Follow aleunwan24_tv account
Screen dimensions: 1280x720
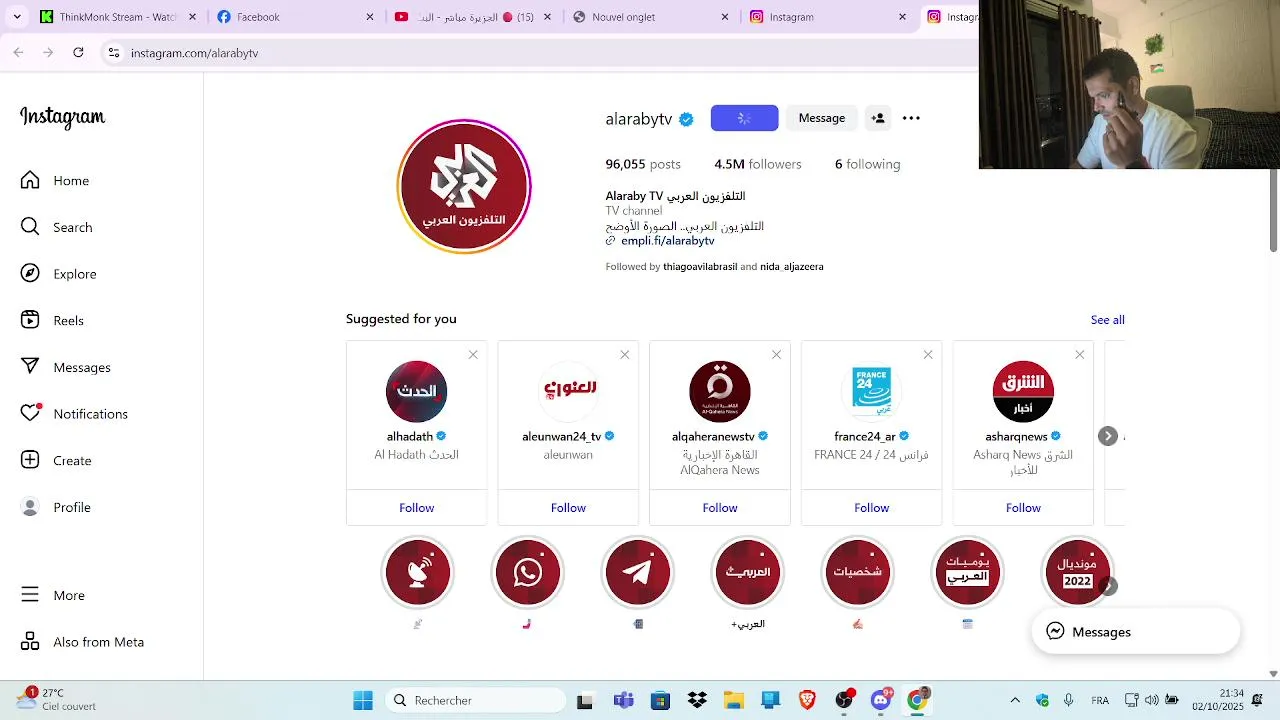[568, 508]
